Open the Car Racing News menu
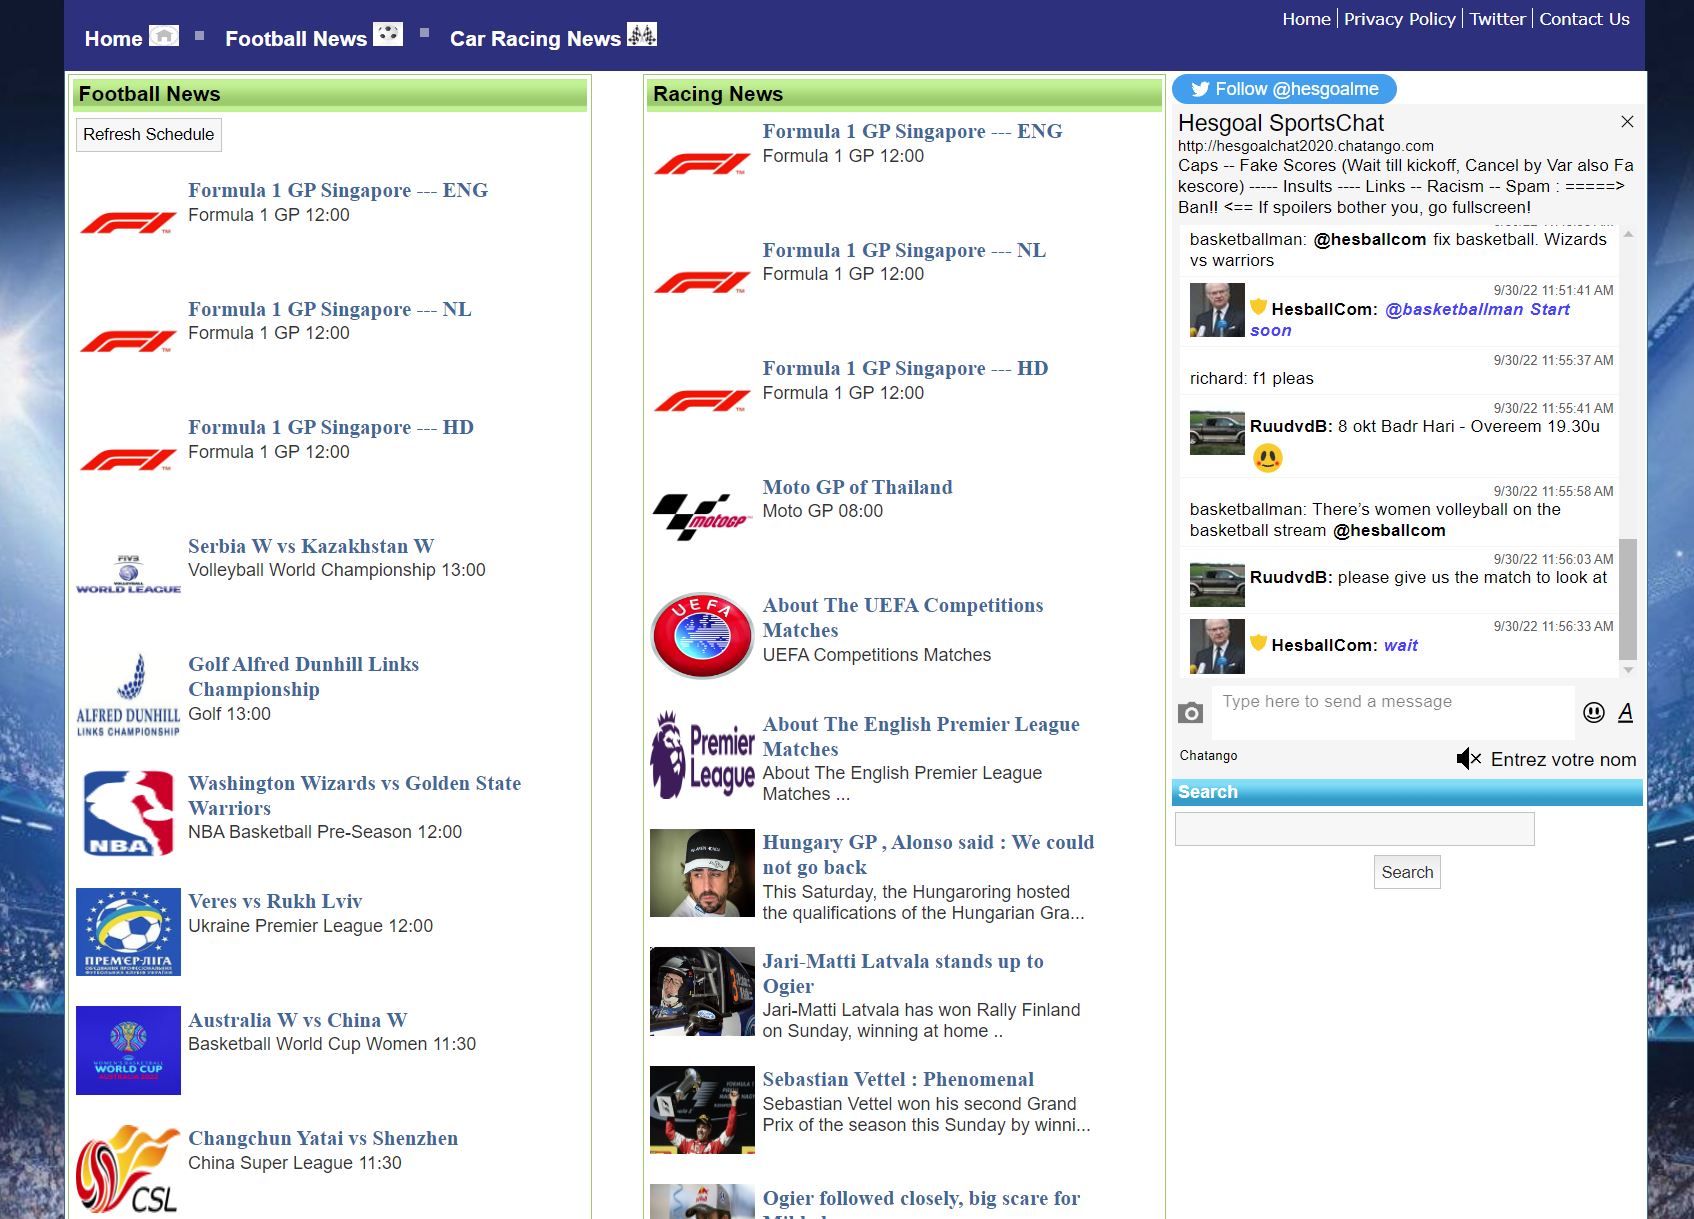 [x=537, y=38]
